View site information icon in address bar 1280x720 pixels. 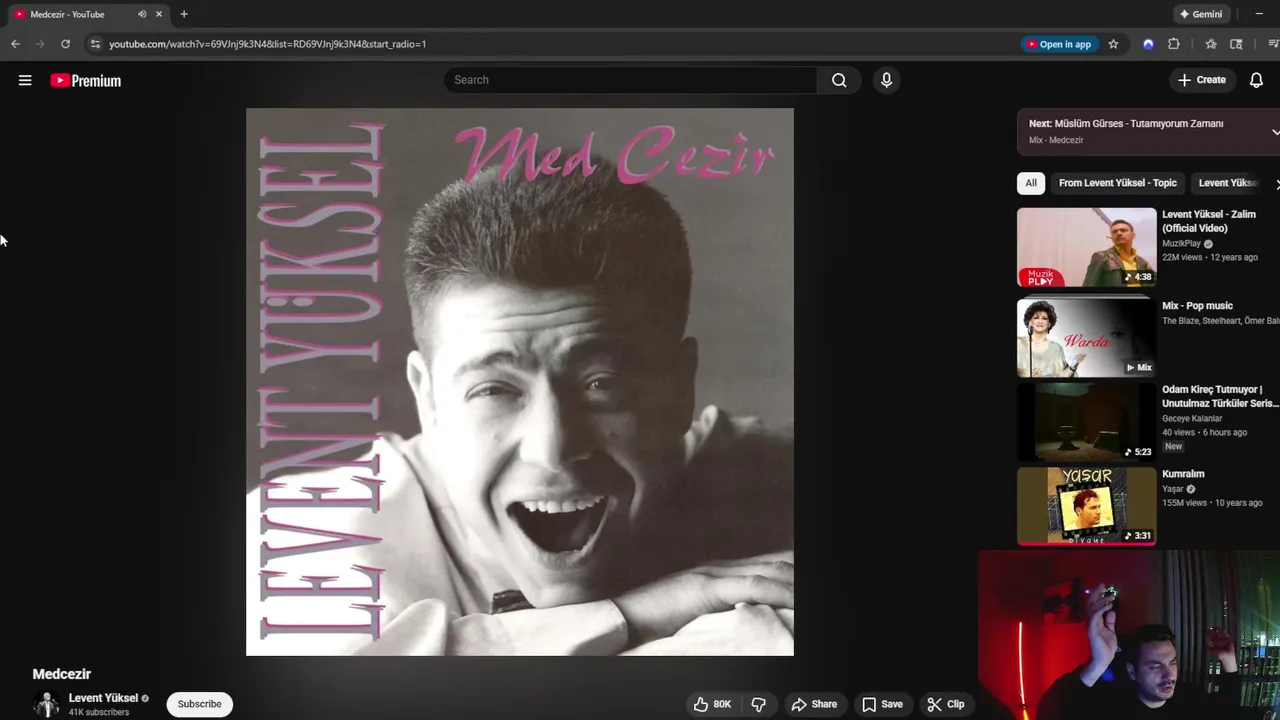click(x=95, y=44)
